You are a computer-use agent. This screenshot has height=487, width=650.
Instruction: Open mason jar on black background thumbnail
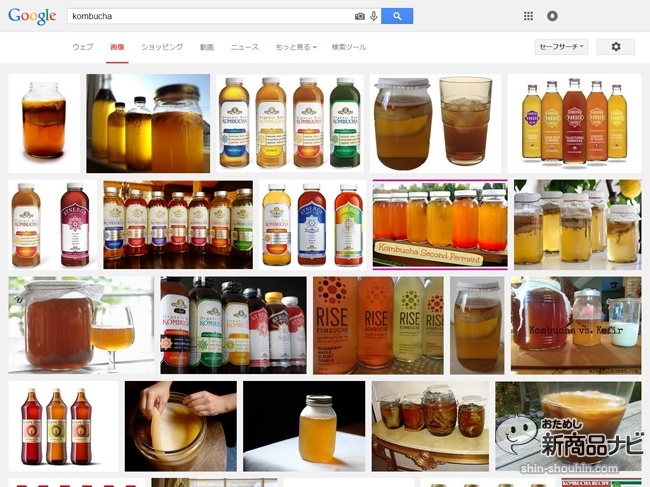tap(304, 426)
